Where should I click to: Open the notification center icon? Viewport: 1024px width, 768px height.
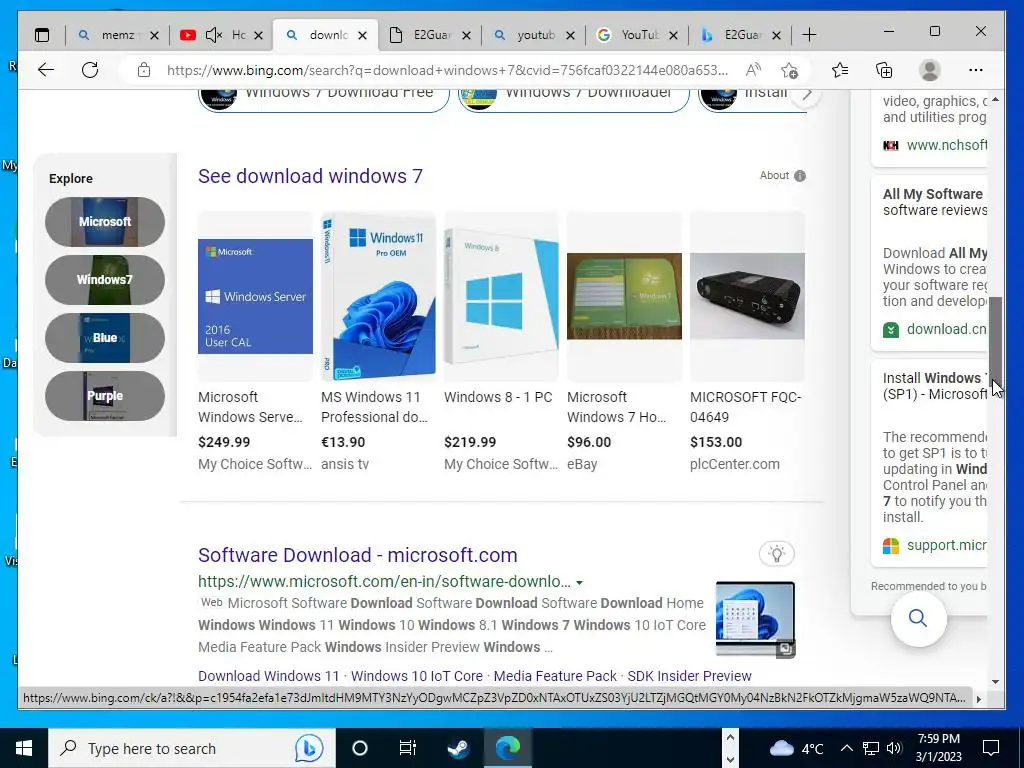point(991,748)
